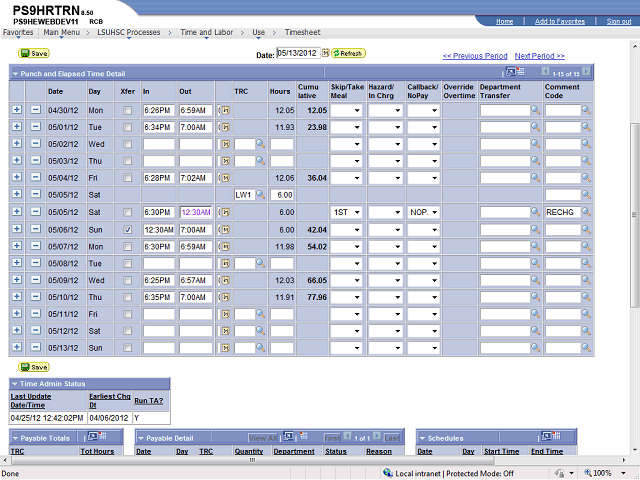The height and width of the screenshot is (480, 640).
Task: Look up Department Transfer for 04/30/12 row
Action: coord(535,110)
